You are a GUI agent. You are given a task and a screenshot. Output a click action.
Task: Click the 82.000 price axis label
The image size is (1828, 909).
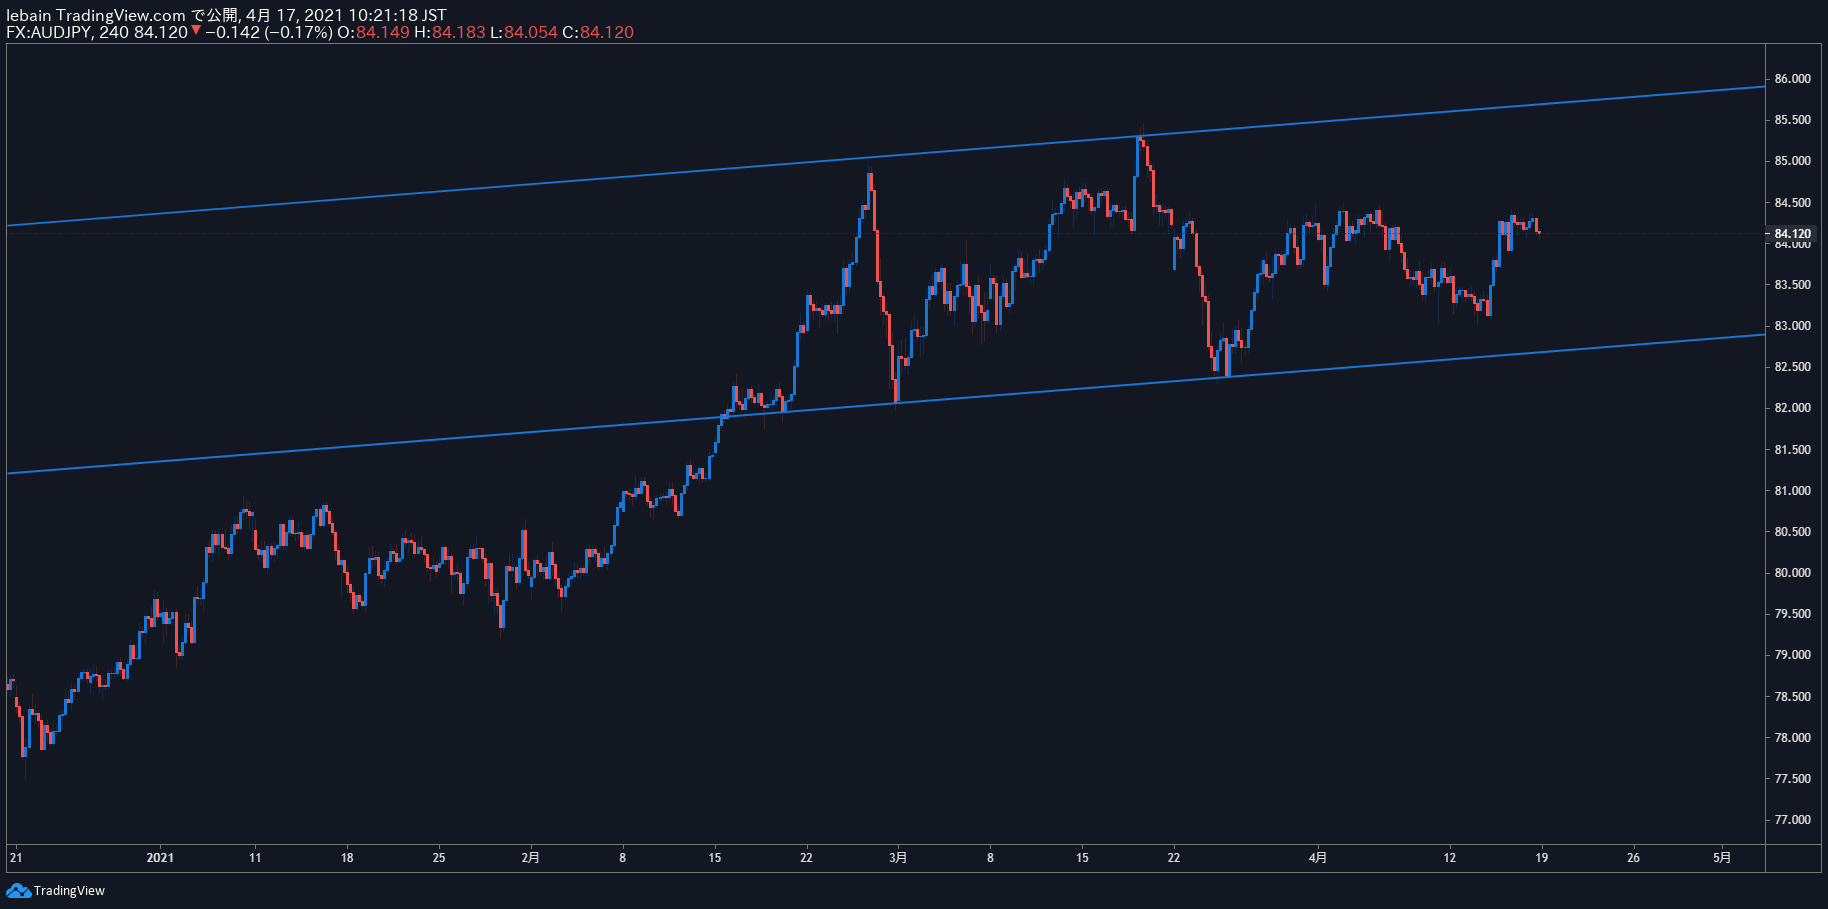pyautogui.click(x=1792, y=408)
